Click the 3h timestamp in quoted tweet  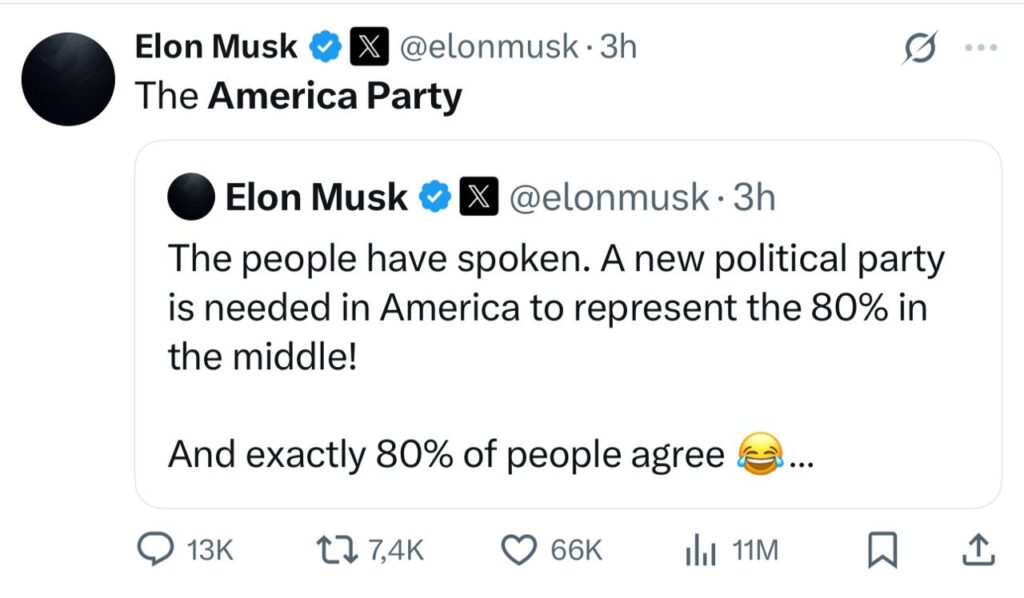754,197
